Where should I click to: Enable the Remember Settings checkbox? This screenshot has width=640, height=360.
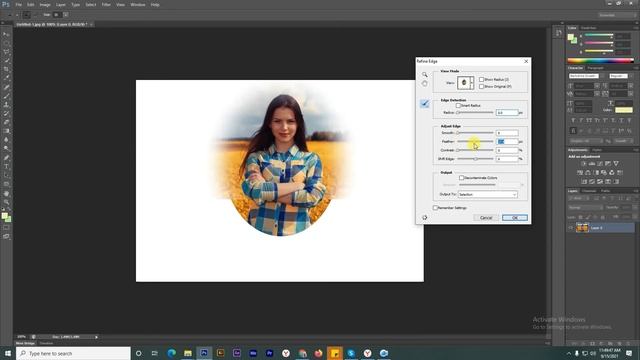(436, 208)
